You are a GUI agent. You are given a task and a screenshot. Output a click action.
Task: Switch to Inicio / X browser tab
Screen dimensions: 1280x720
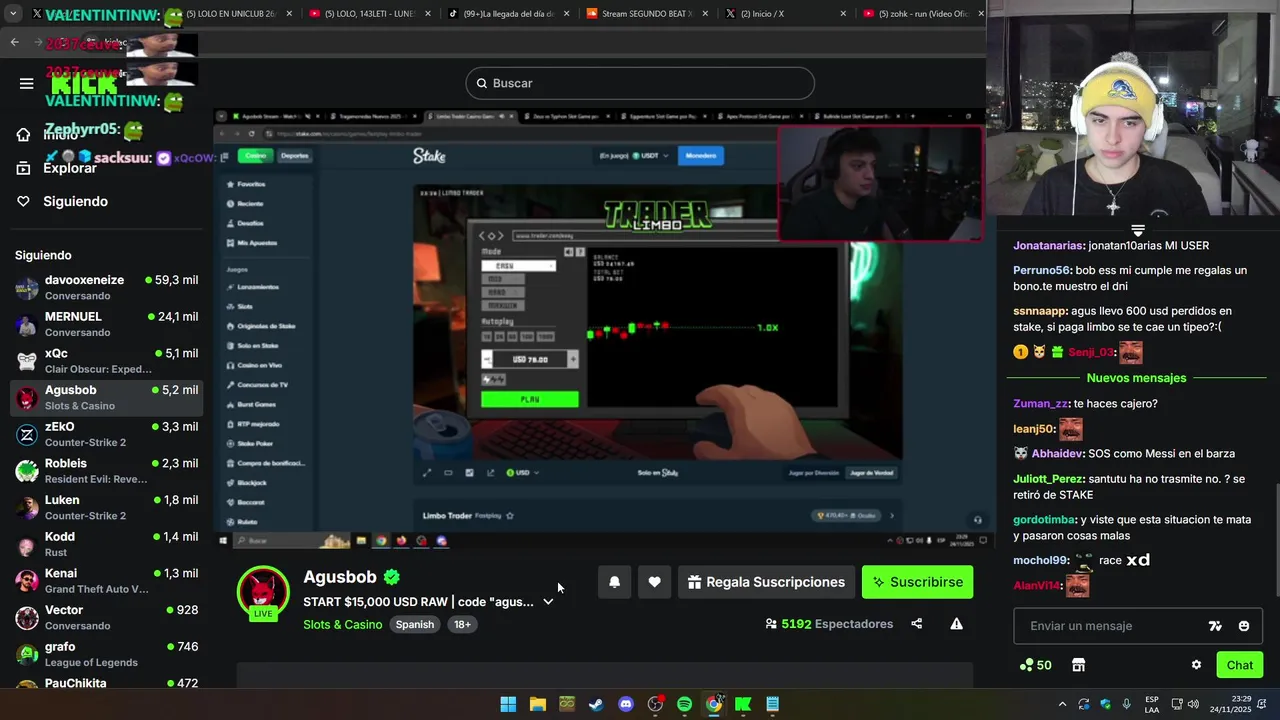[784, 13]
